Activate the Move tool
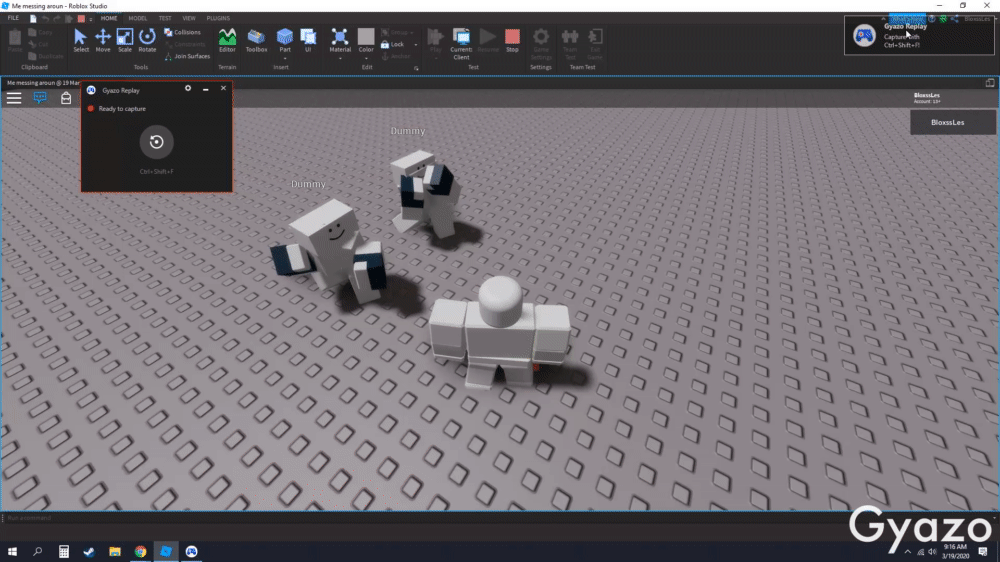The width and height of the screenshot is (1000, 562). pyautogui.click(x=103, y=40)
